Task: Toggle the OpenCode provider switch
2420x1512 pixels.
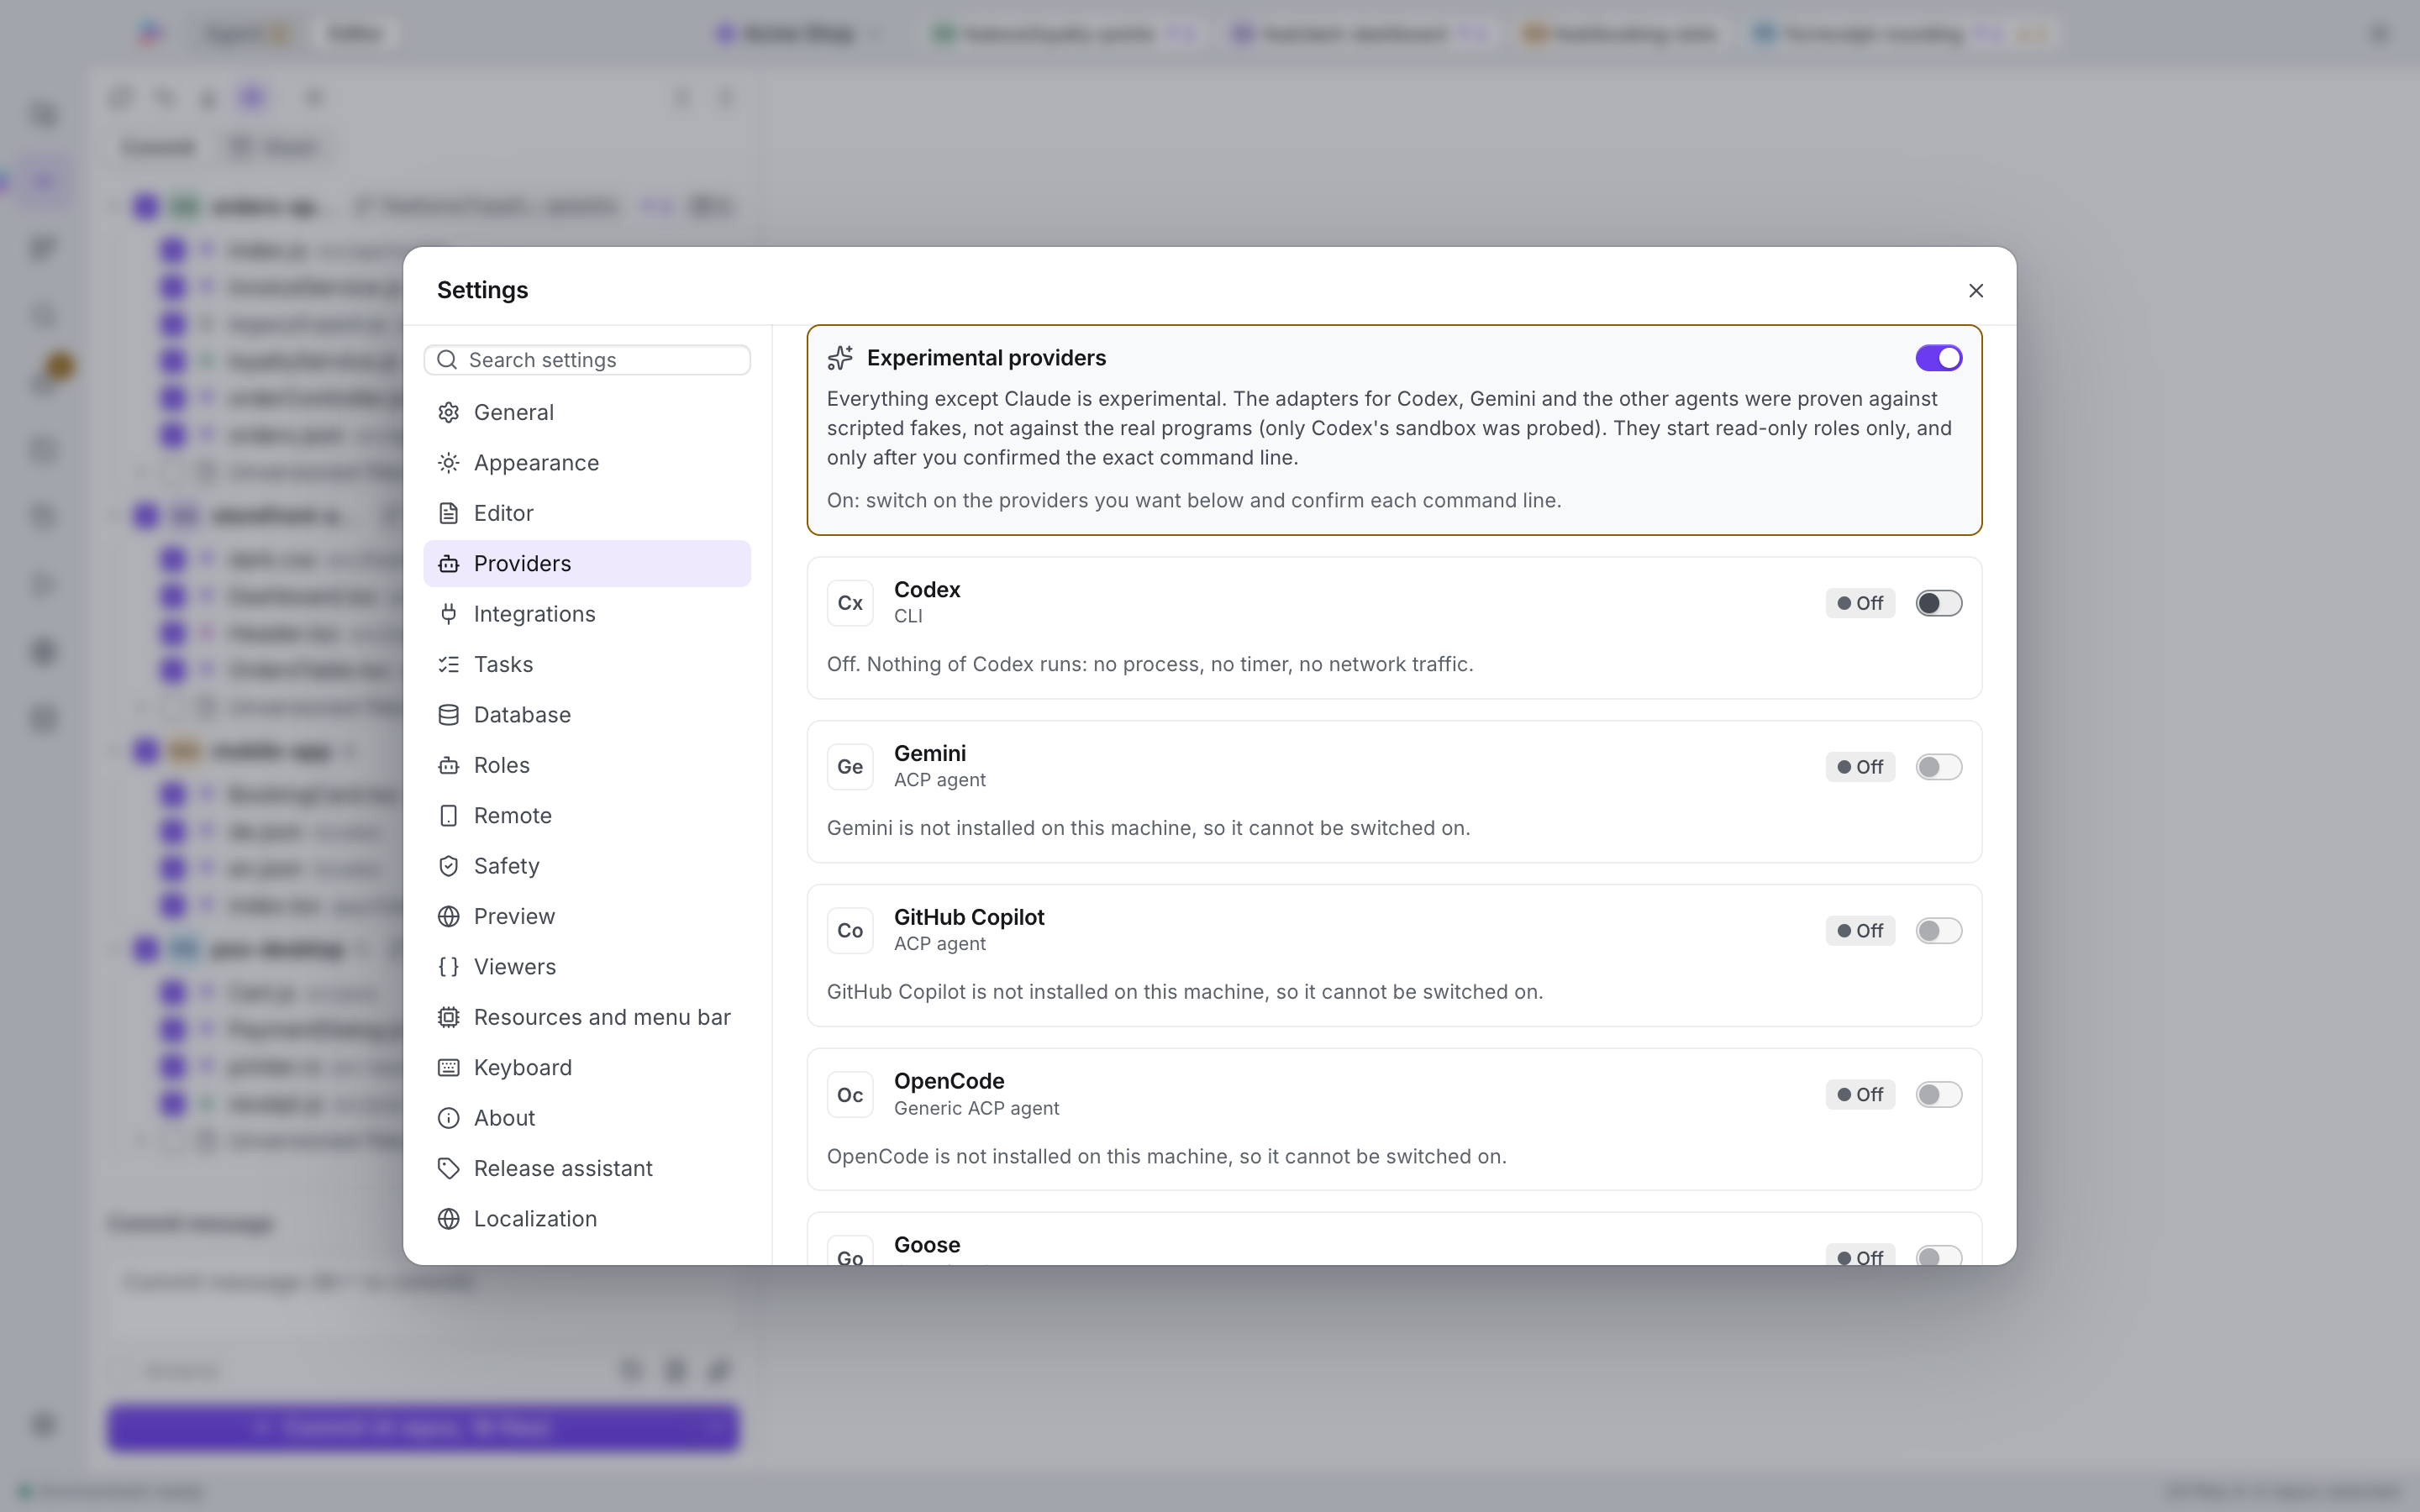Action: point(1938,1095)
